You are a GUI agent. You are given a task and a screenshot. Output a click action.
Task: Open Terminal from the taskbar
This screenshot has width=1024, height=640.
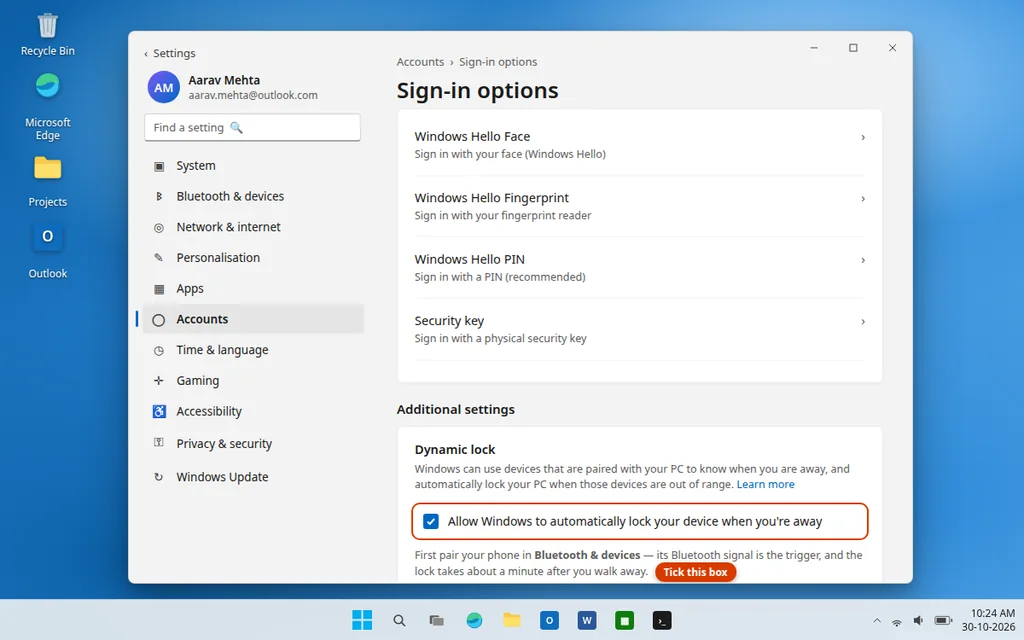coord(662,620)
